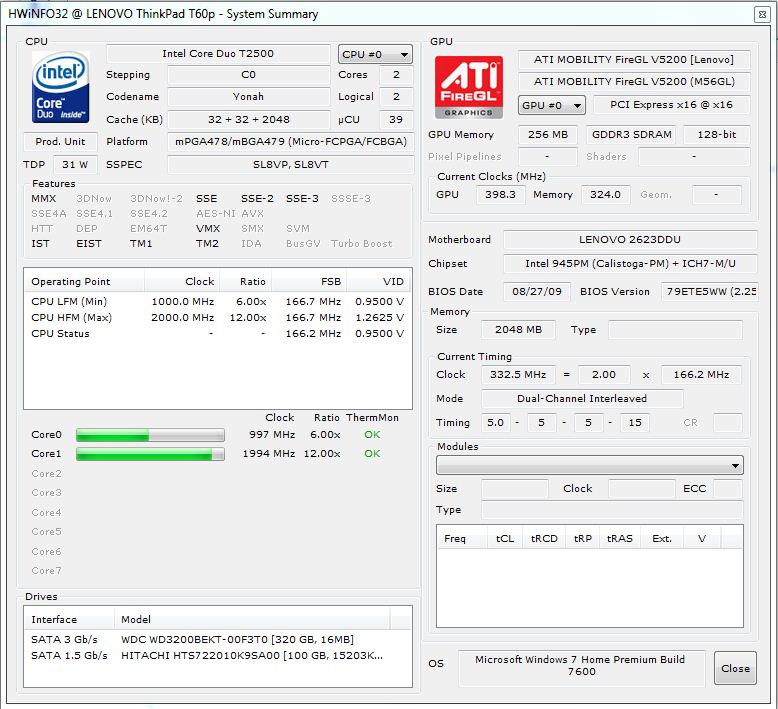
Task: Click the Freq column header in modules table
Action: click(x=456, y=538)
